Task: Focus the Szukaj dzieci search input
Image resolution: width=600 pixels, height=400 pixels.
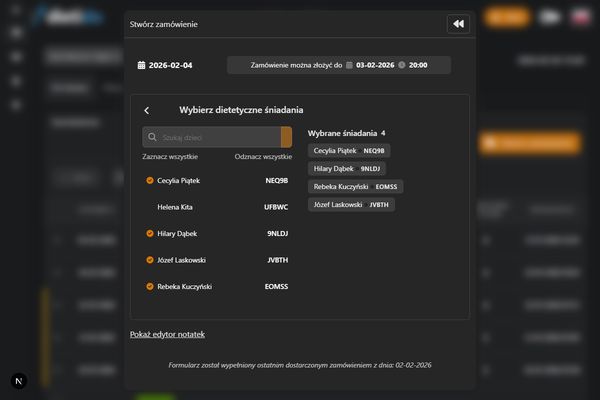Action: (x=218, y=137)
